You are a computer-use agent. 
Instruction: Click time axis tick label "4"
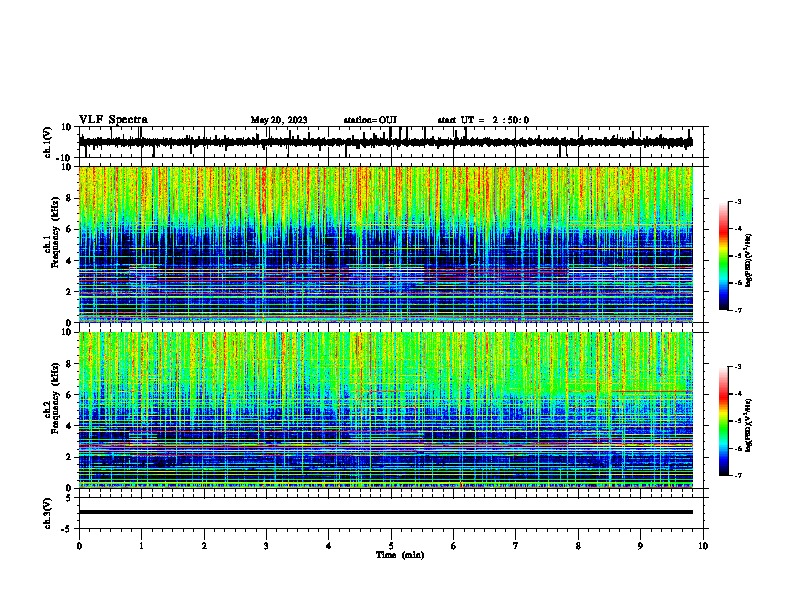[329, 546]
